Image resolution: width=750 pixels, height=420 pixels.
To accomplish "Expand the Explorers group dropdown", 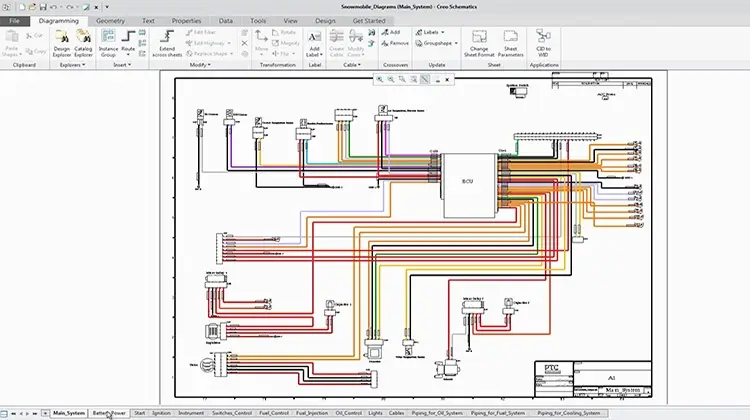I will (x=72, y=65).
